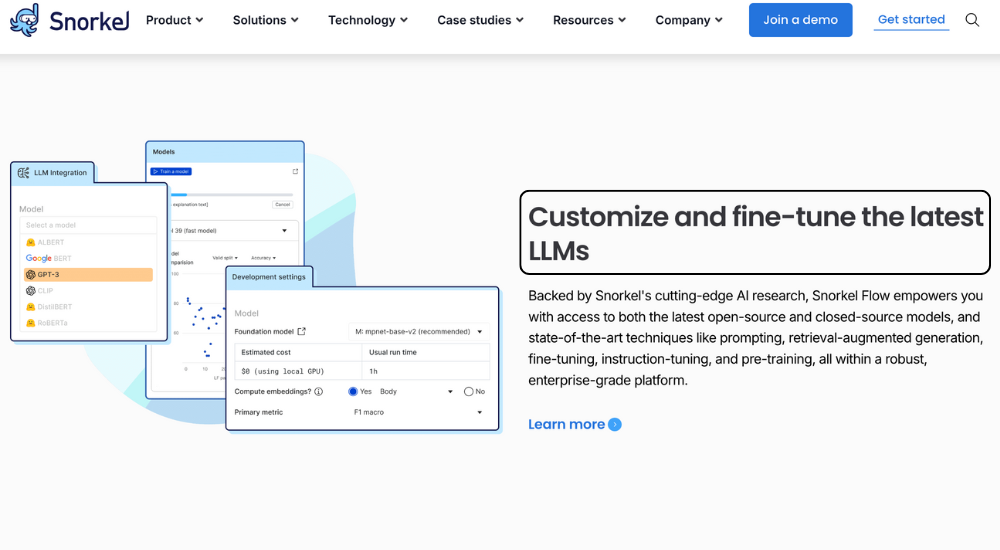Viewport: 1000px width, 550px height.
Task: Click the Select a model input field
Action: click(x=88, y=225)
